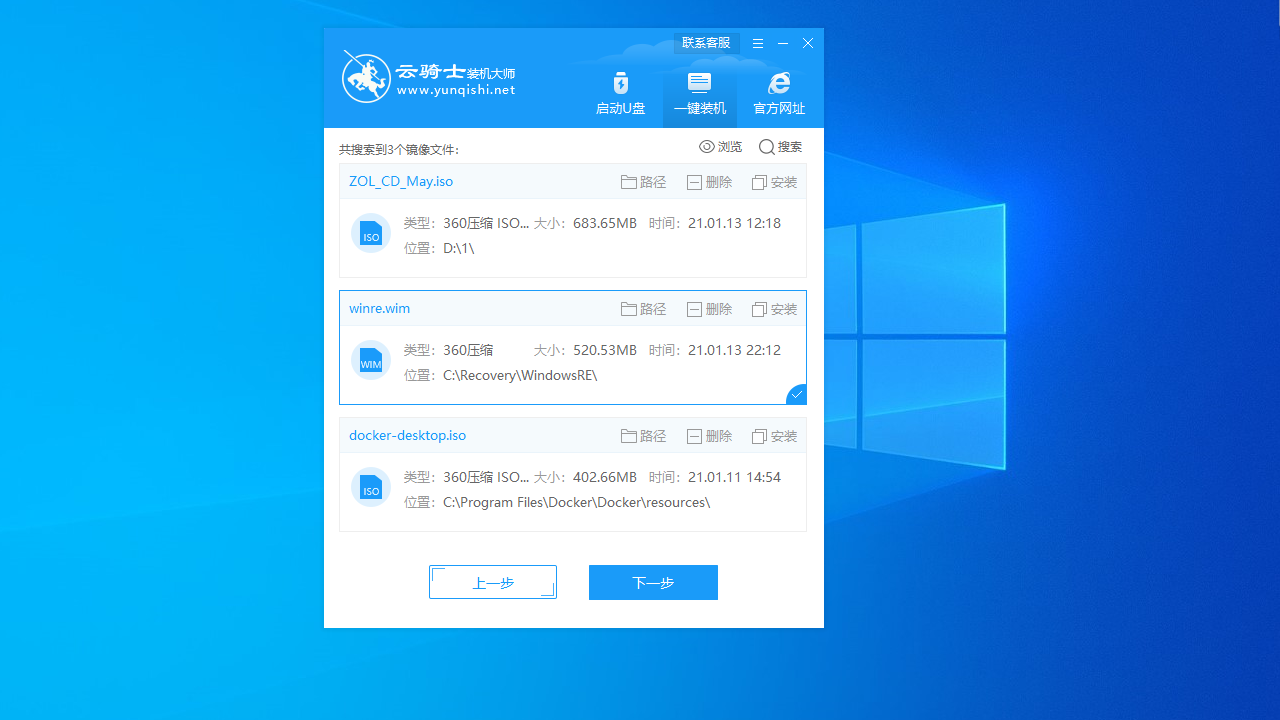
Task: Click the 下一步 (Next) button
Action: coord(653,582)
